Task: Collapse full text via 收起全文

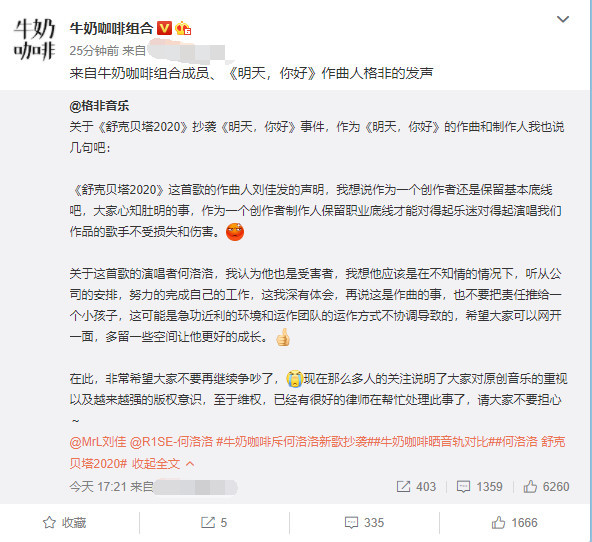Action: 163,463
